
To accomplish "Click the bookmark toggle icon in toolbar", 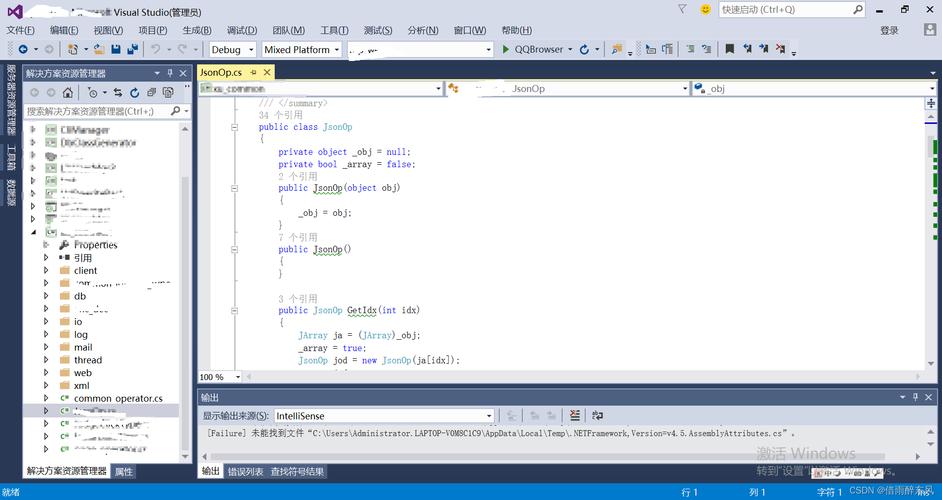I will pos(729,49).
